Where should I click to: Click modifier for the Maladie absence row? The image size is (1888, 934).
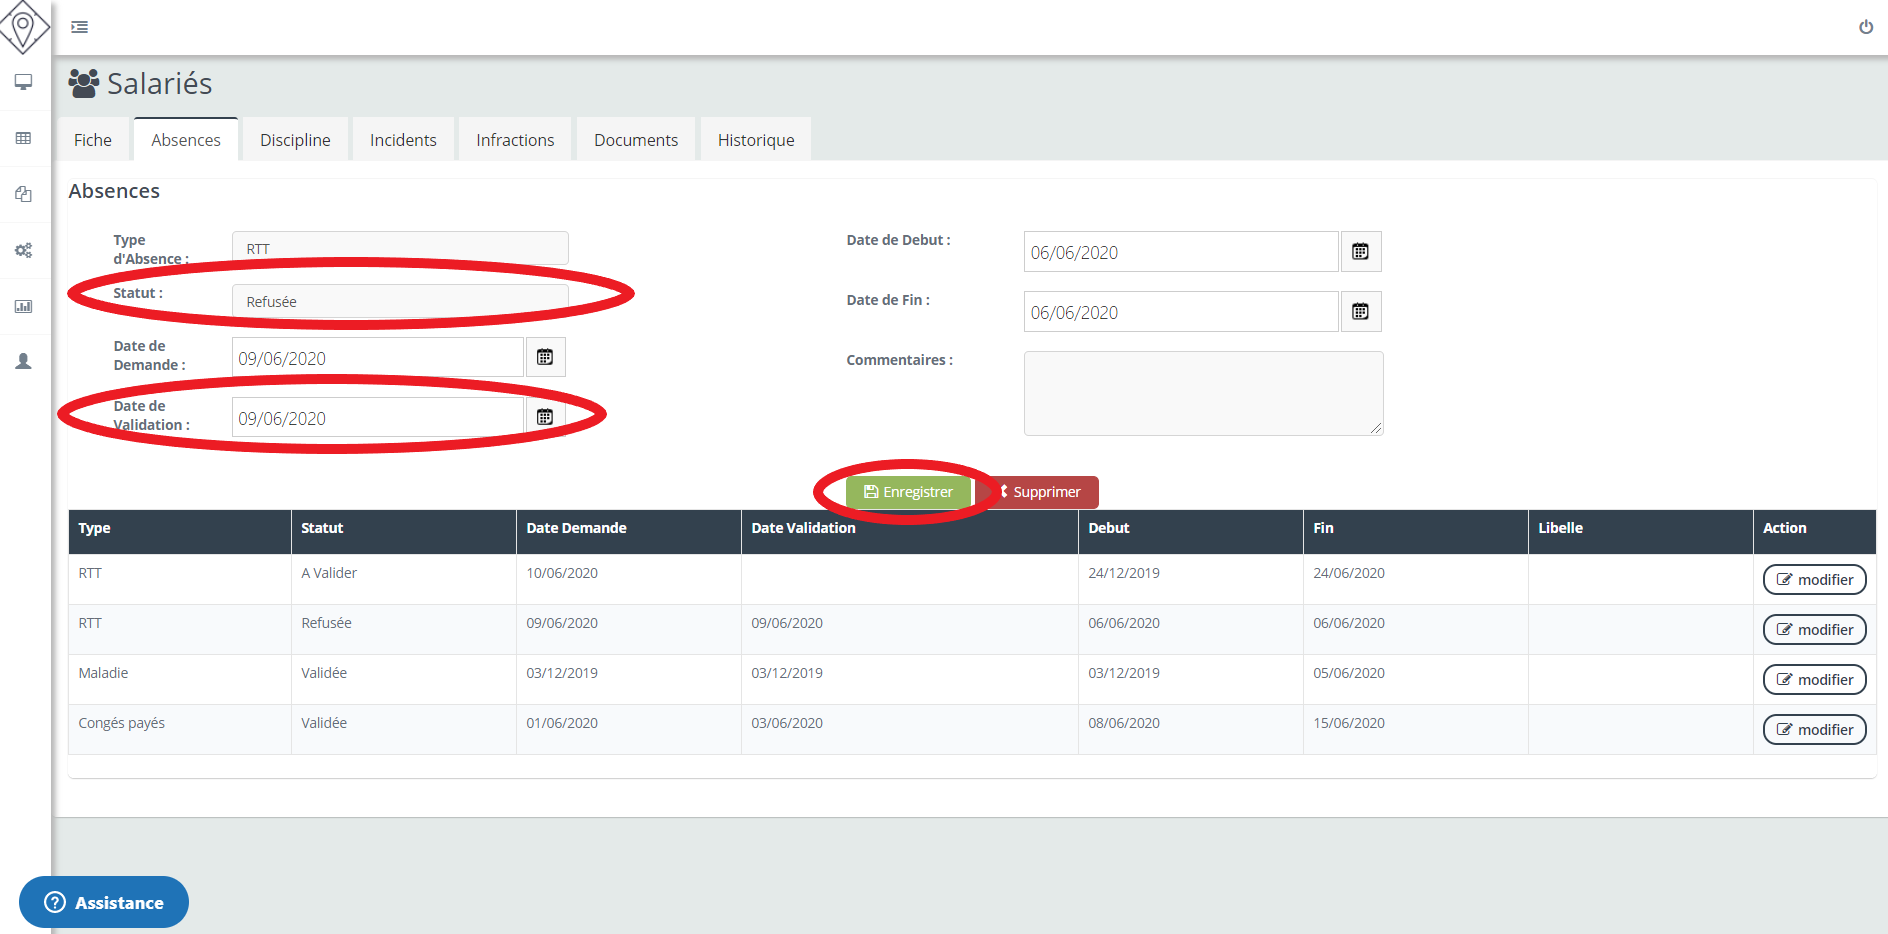[1814, 680]
